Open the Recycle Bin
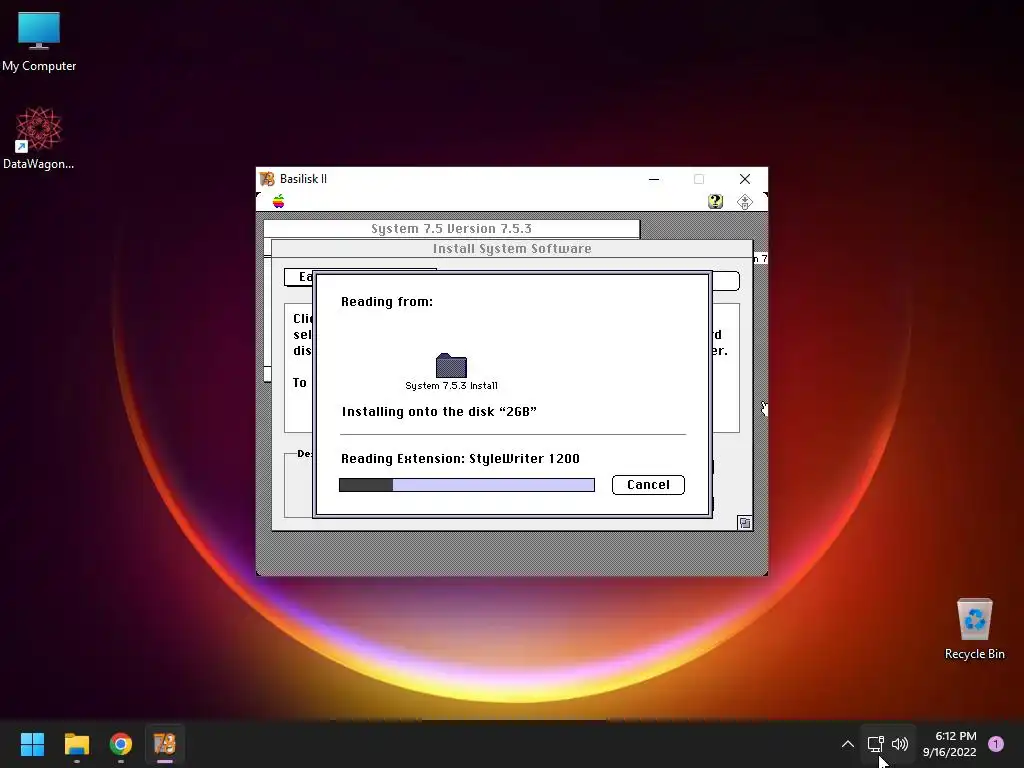 point(974,629)
